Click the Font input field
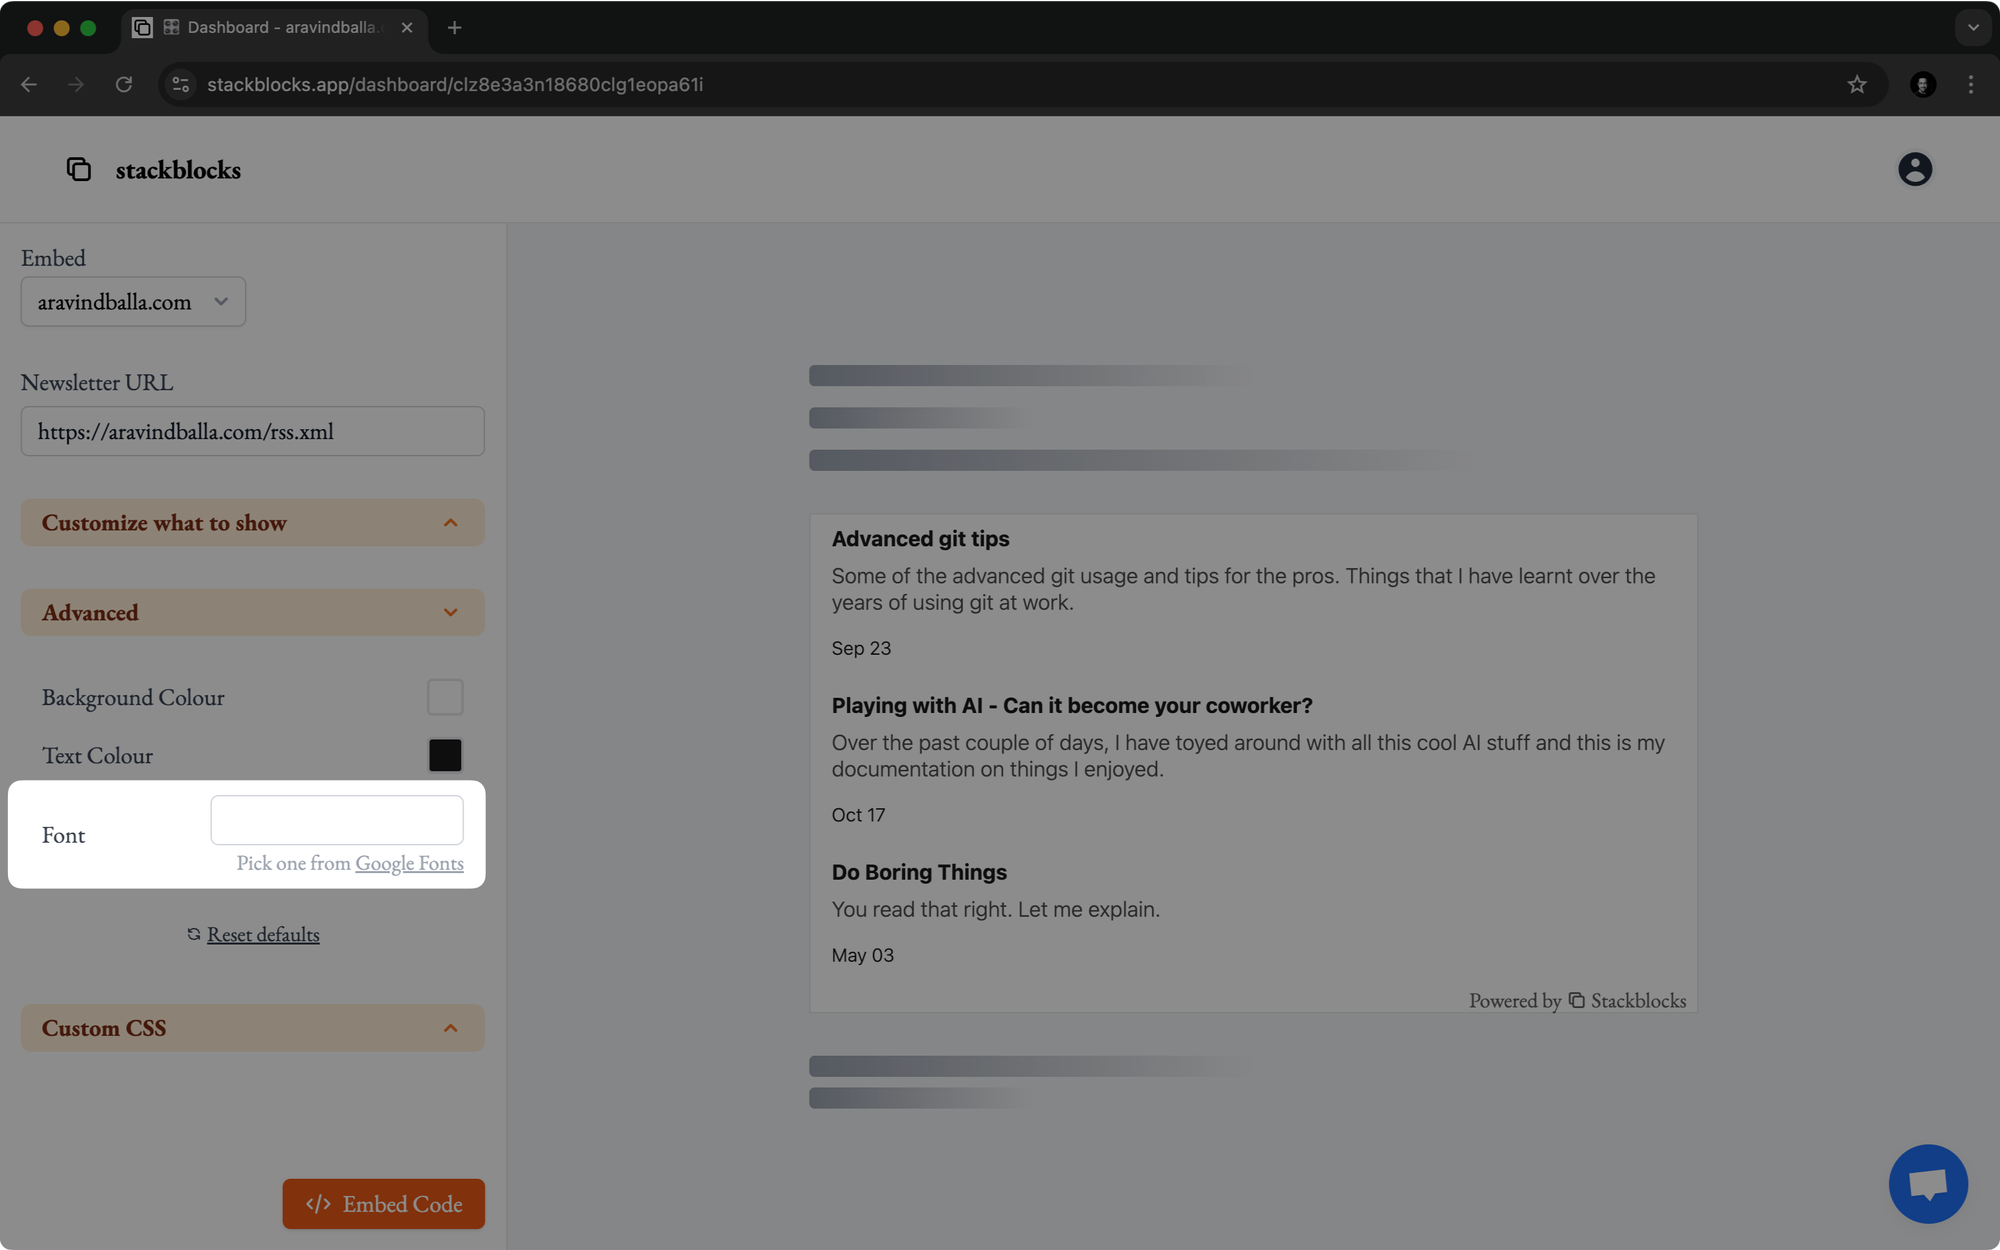The height and width of the screenshot is (1250, 2000). click(x=337, y=819)
